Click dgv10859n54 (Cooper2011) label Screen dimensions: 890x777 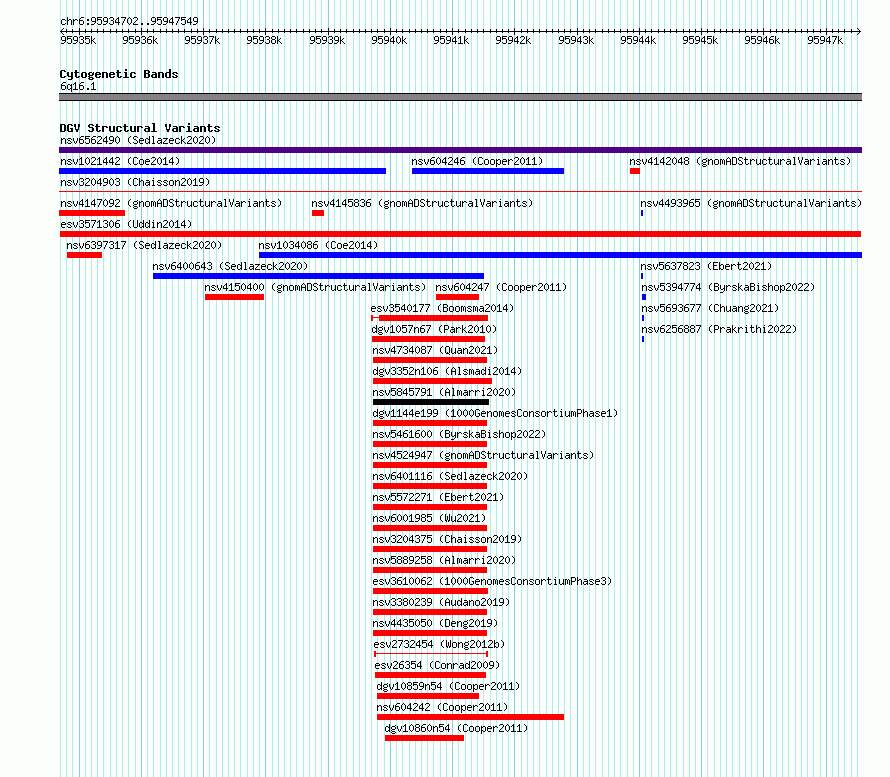pos(448,686)
